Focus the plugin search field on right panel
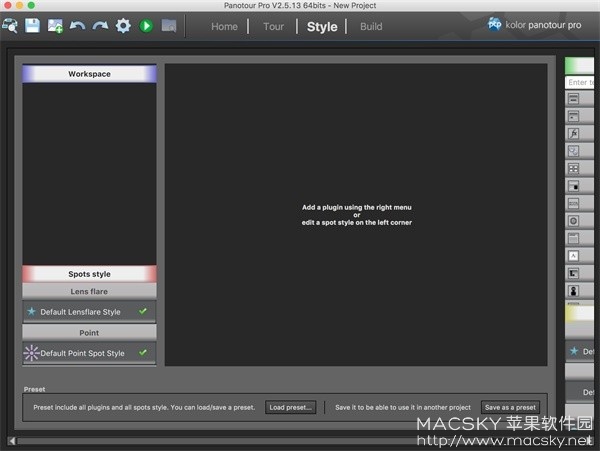Image resolution: width=600 pixels, height=451 pixels. click(579, 82)
